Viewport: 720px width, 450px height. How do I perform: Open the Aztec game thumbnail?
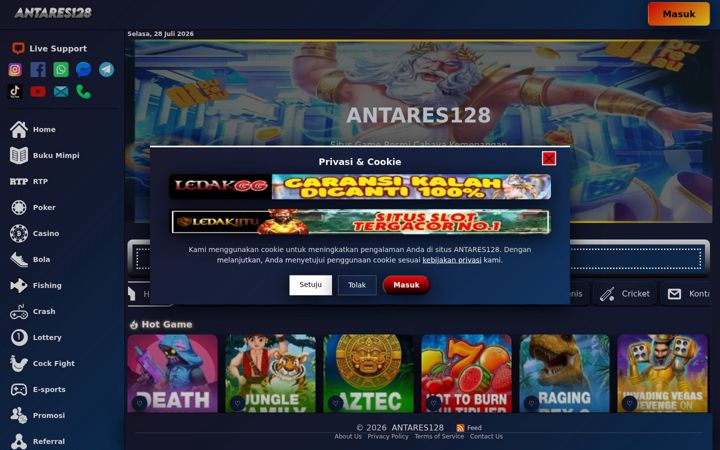pyautogui.click(x=368, y=373)
